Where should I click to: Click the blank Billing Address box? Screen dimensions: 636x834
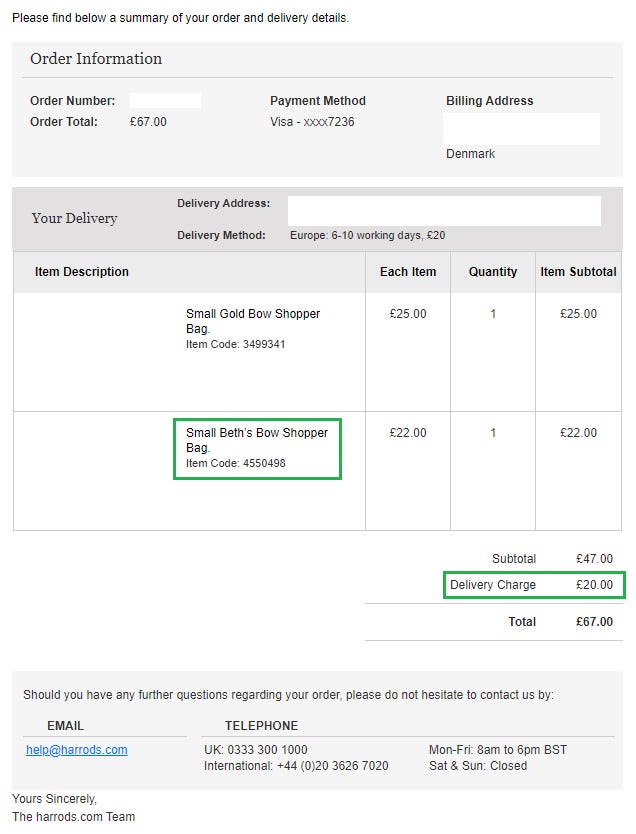[521, 129]
